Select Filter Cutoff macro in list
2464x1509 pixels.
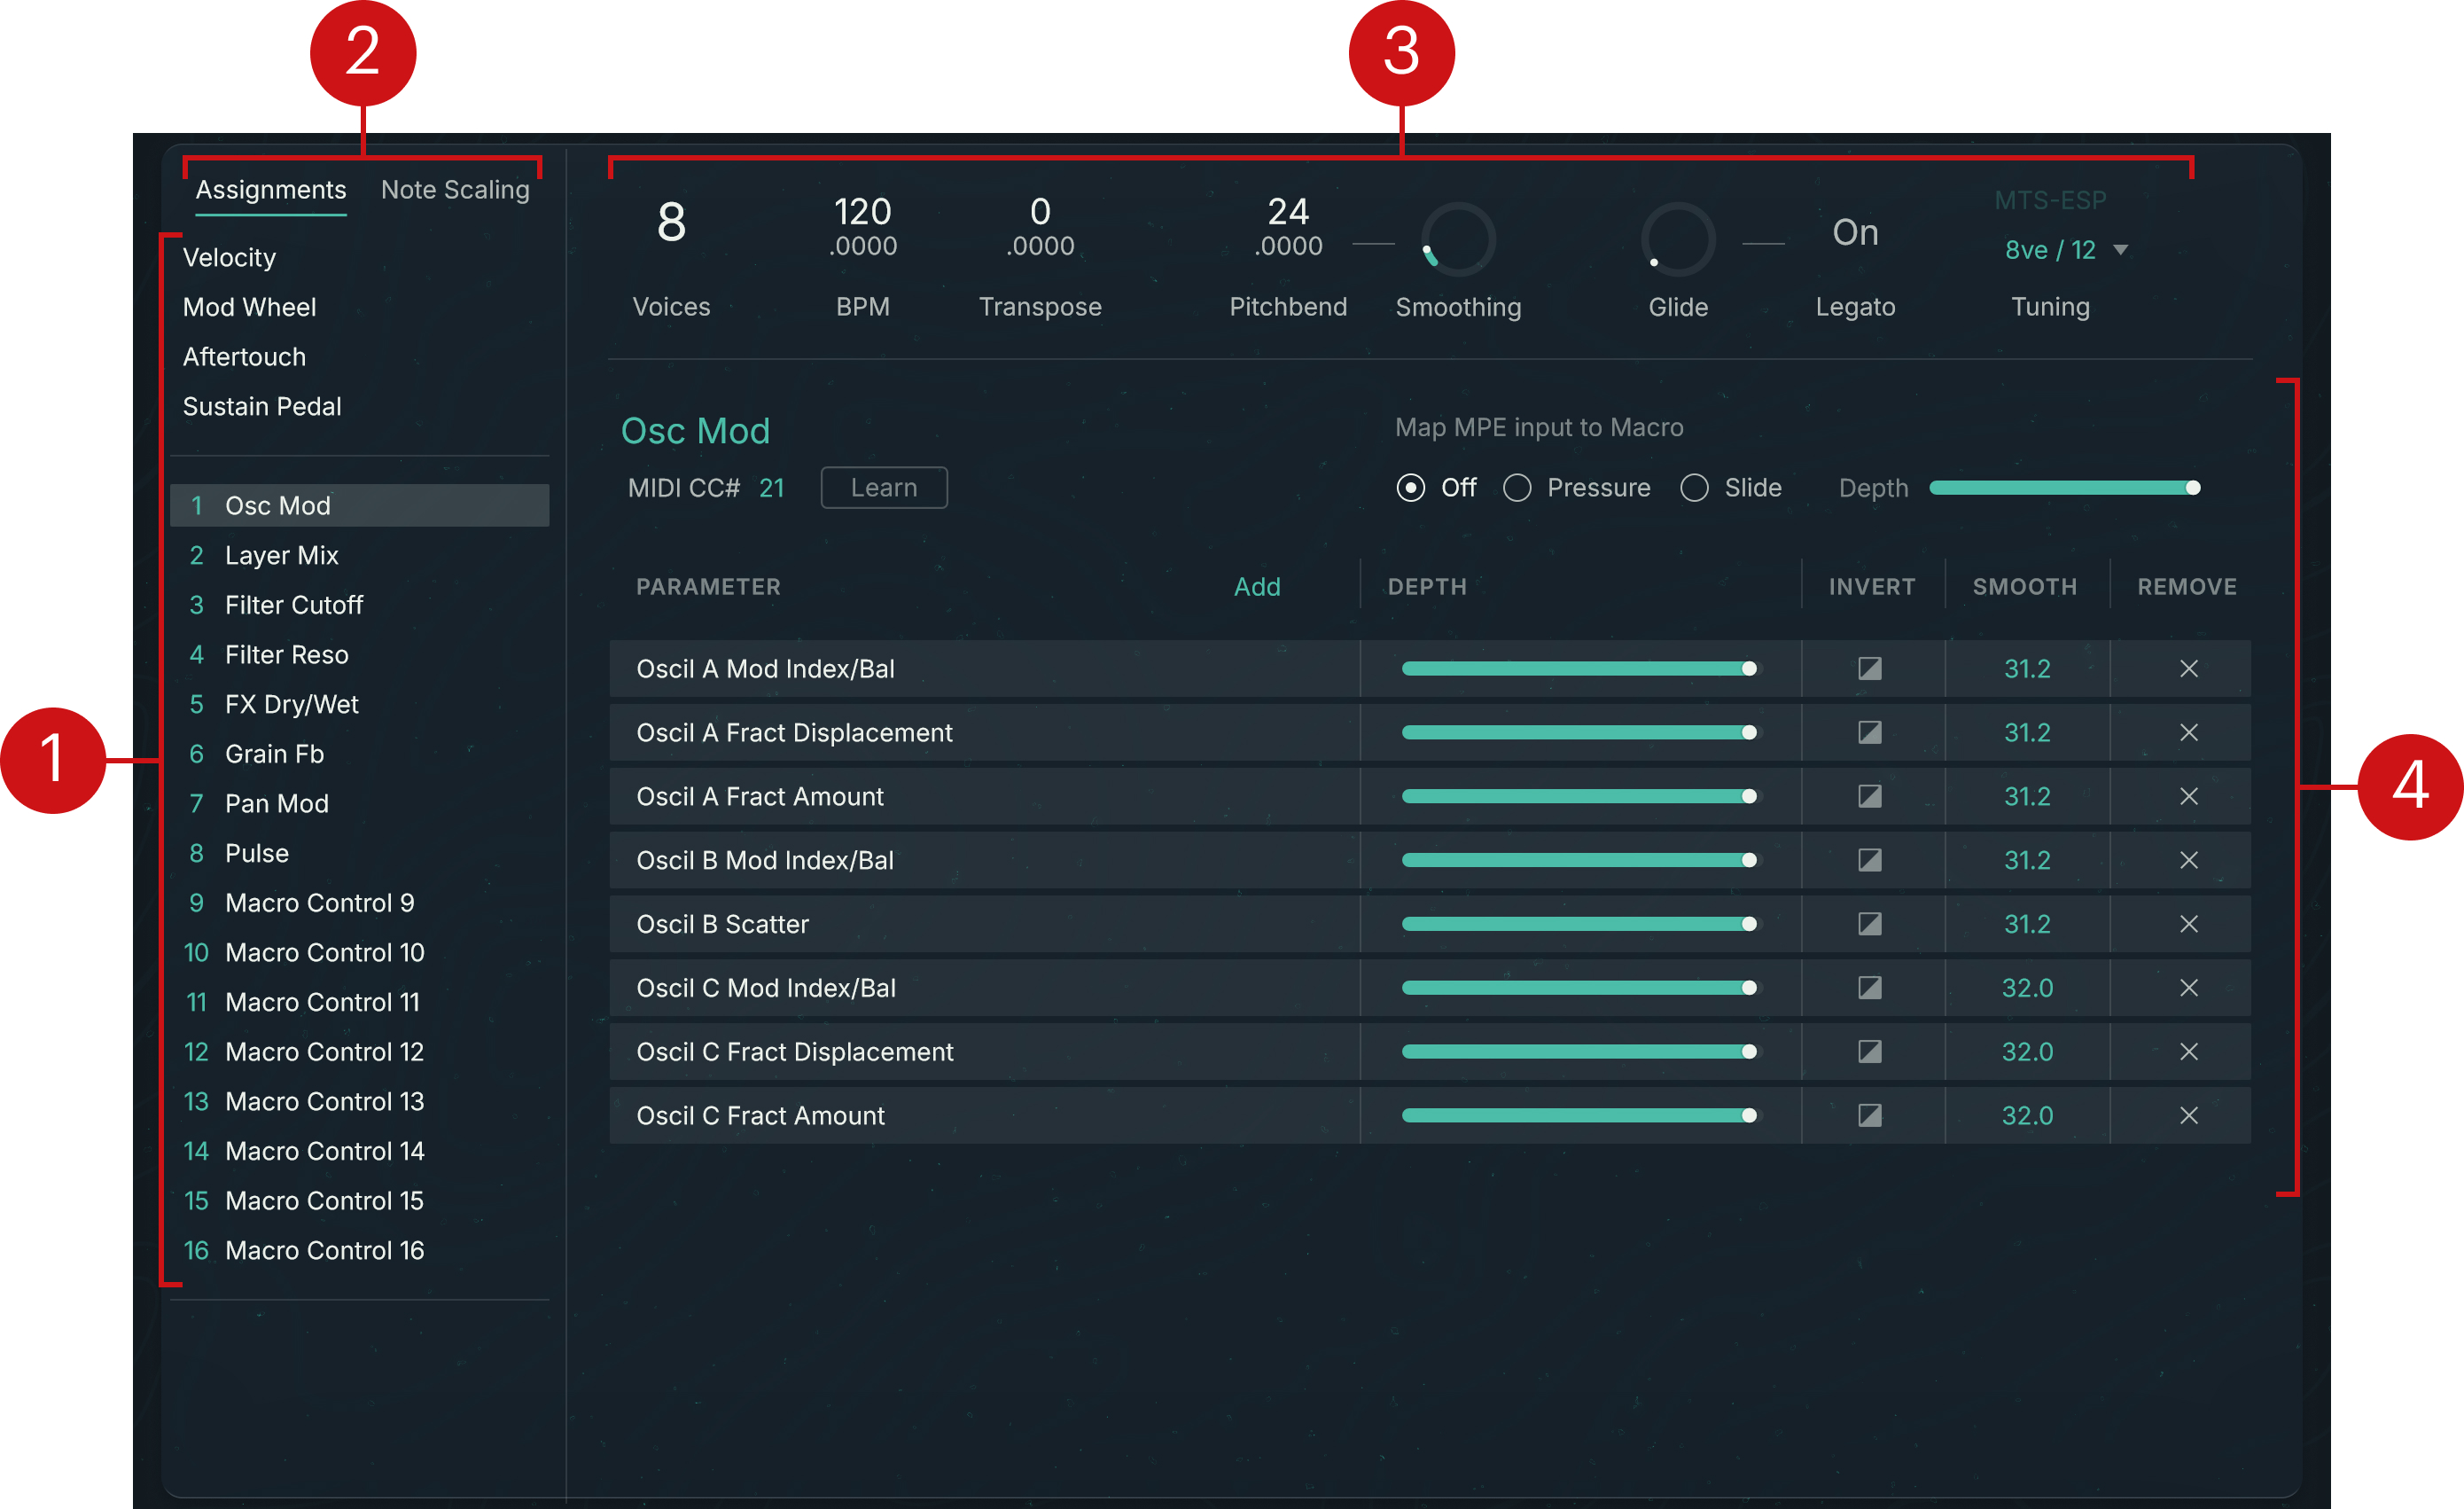[x=293, y=605]
